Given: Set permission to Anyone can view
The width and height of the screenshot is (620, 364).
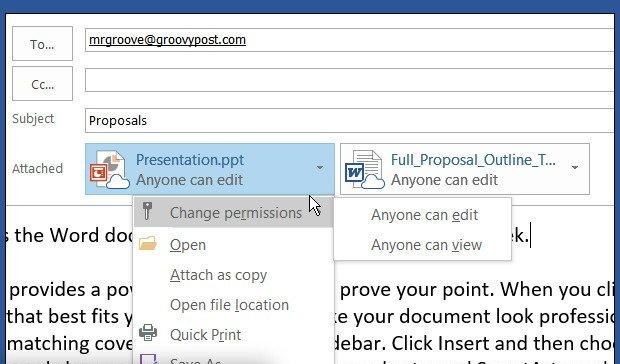Looking at the screenshot, I should (x=423, y=245).
